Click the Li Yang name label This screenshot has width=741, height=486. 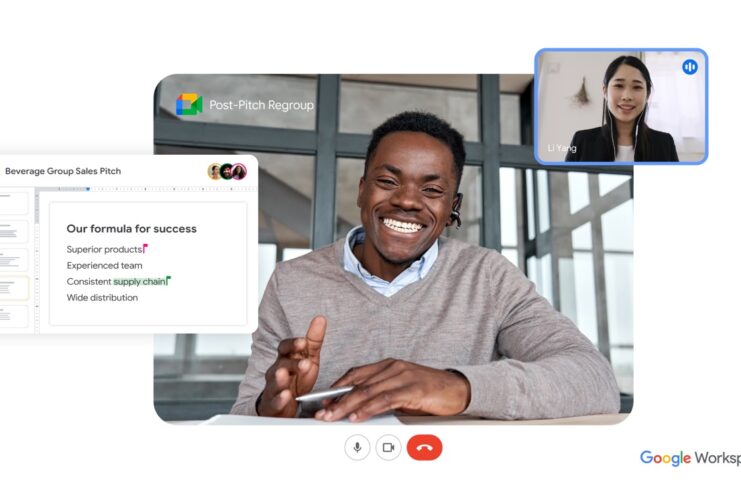coord(562,148)
